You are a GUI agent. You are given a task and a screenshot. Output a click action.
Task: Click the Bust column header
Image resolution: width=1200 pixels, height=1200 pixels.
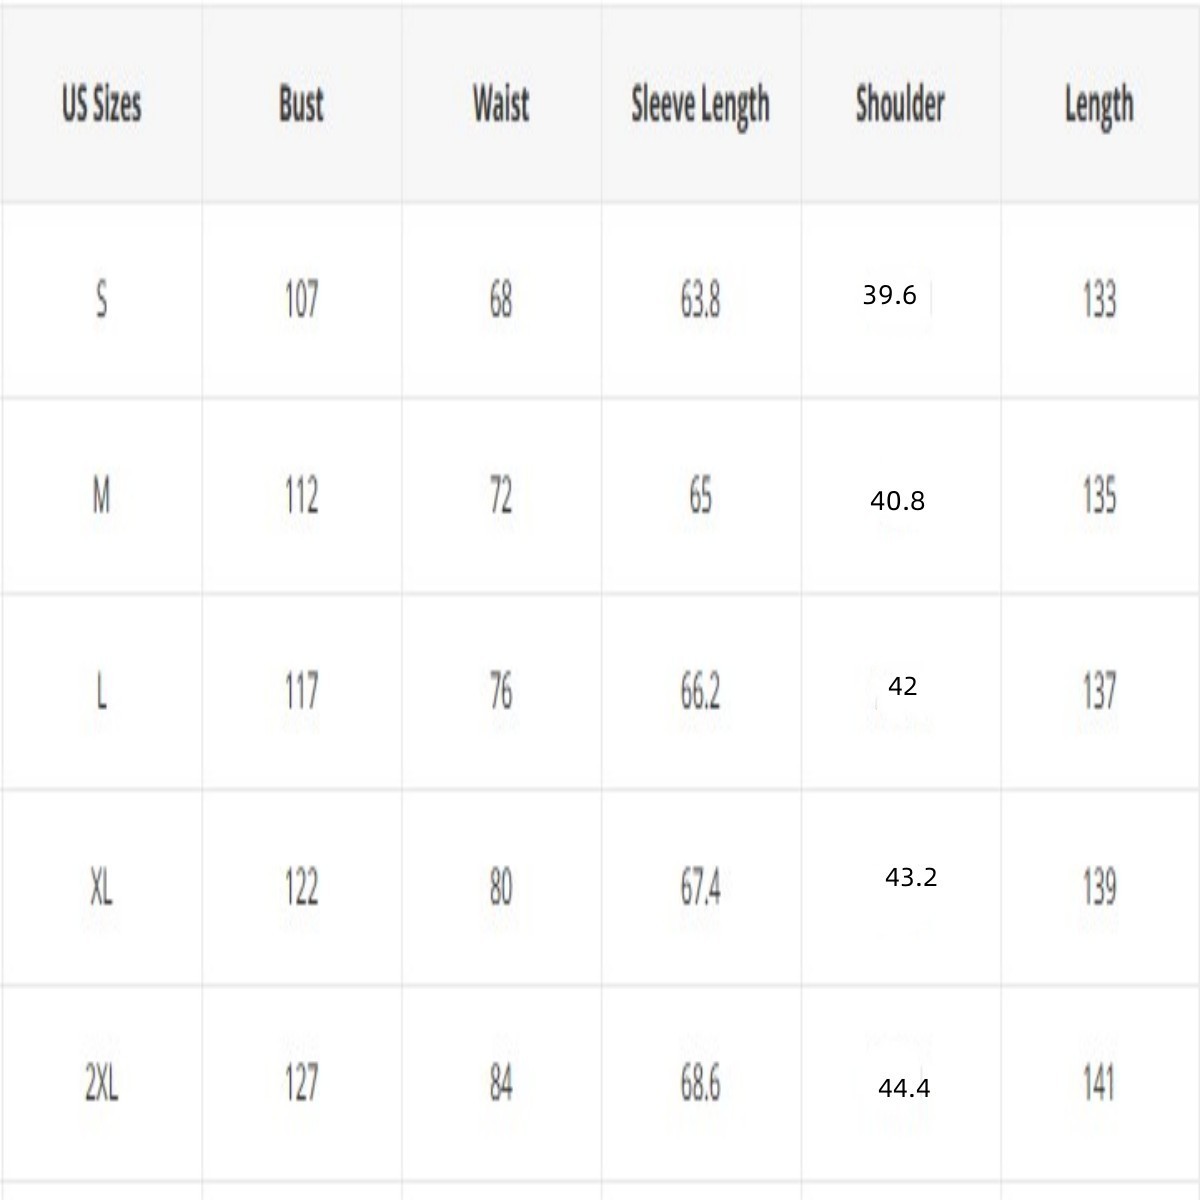coord(301,104)
